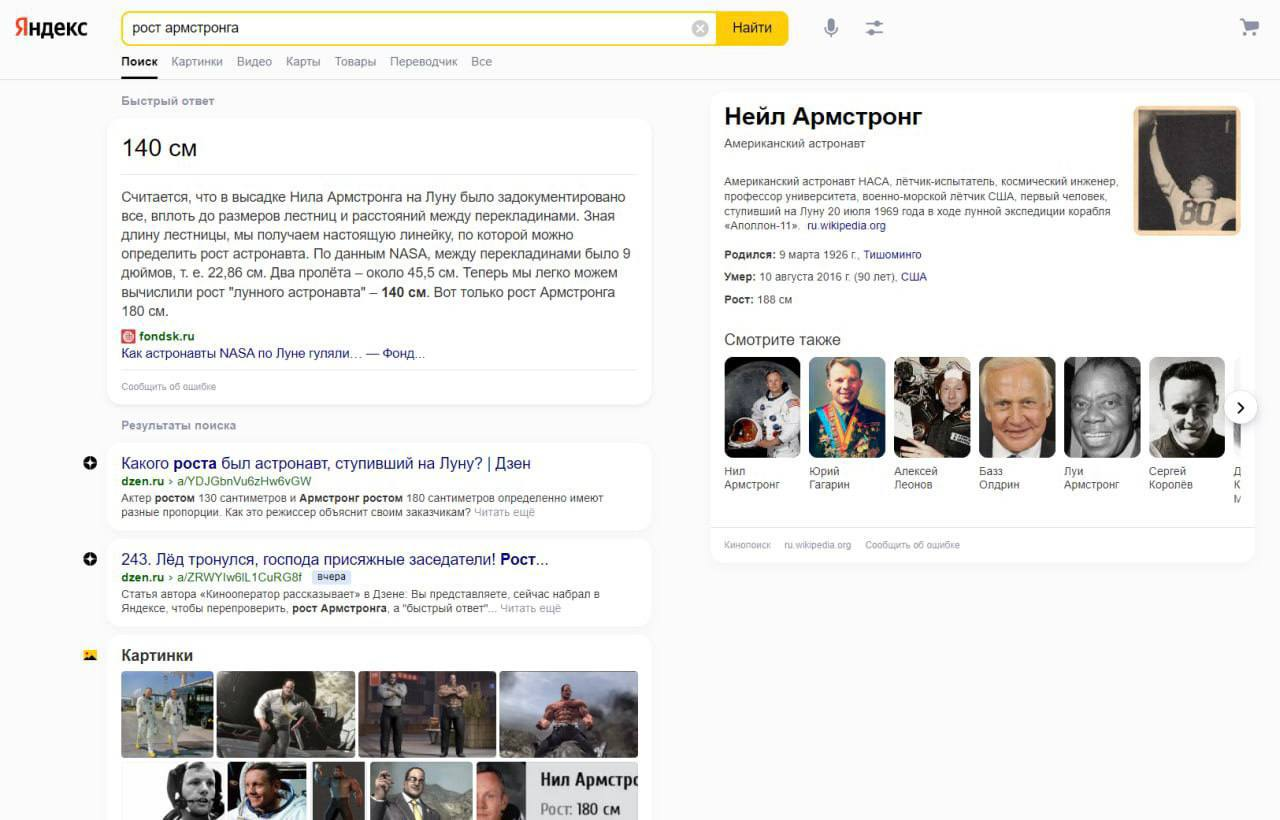Screen dimensions: 1280x820
Task: Click 'Рост: 188 см' in info card
Action: [x=758, y=299]
